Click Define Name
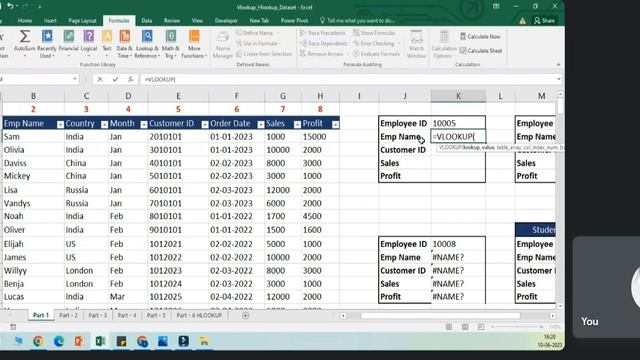Viewport: 640px width, 360px height. coord(258,33)
